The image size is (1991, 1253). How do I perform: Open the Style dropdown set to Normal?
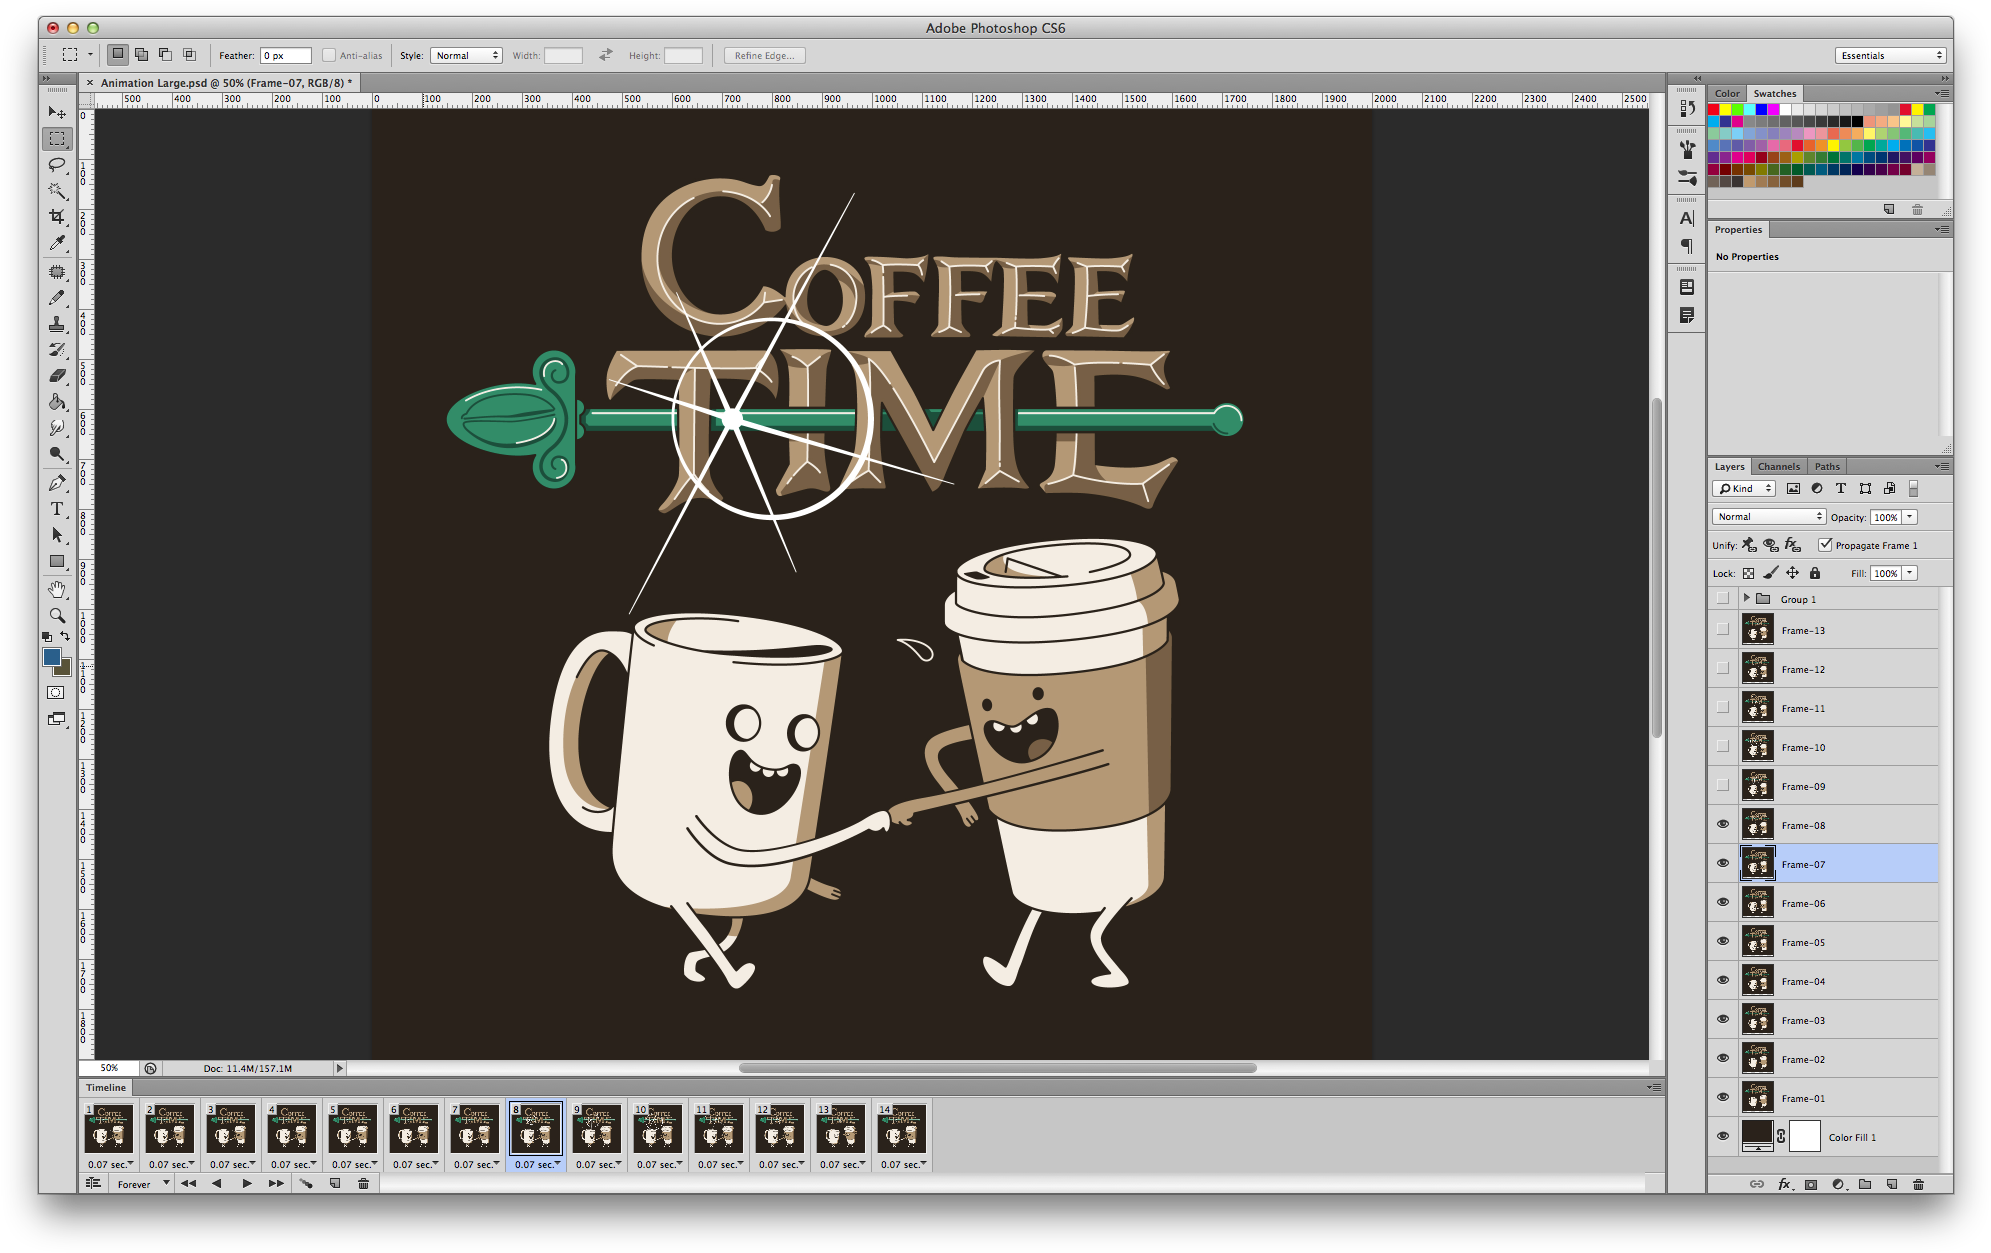466,56
